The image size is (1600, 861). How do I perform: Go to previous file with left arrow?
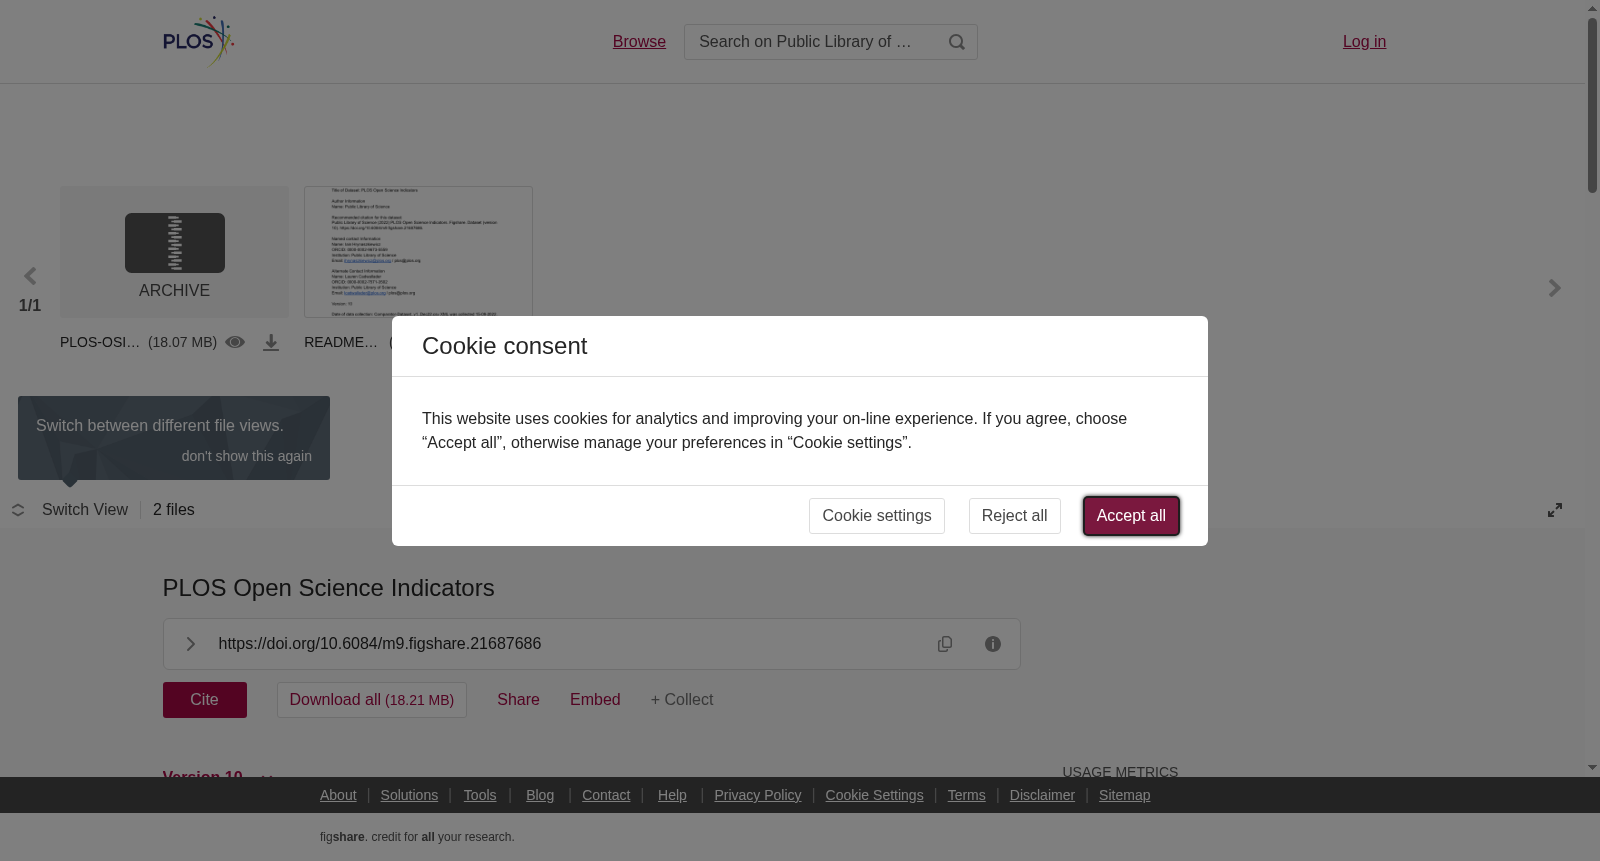point(30,276)
